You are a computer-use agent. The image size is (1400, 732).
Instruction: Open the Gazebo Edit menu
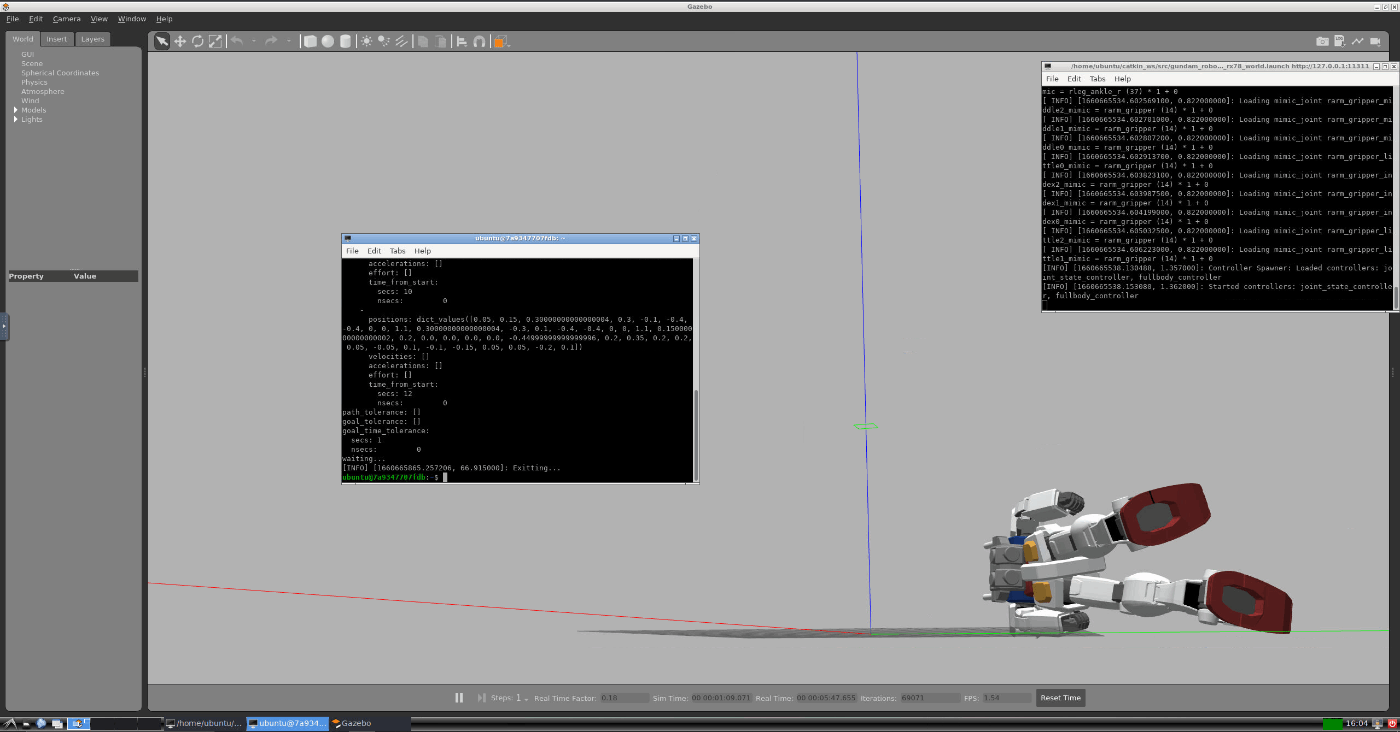(36, 18)
